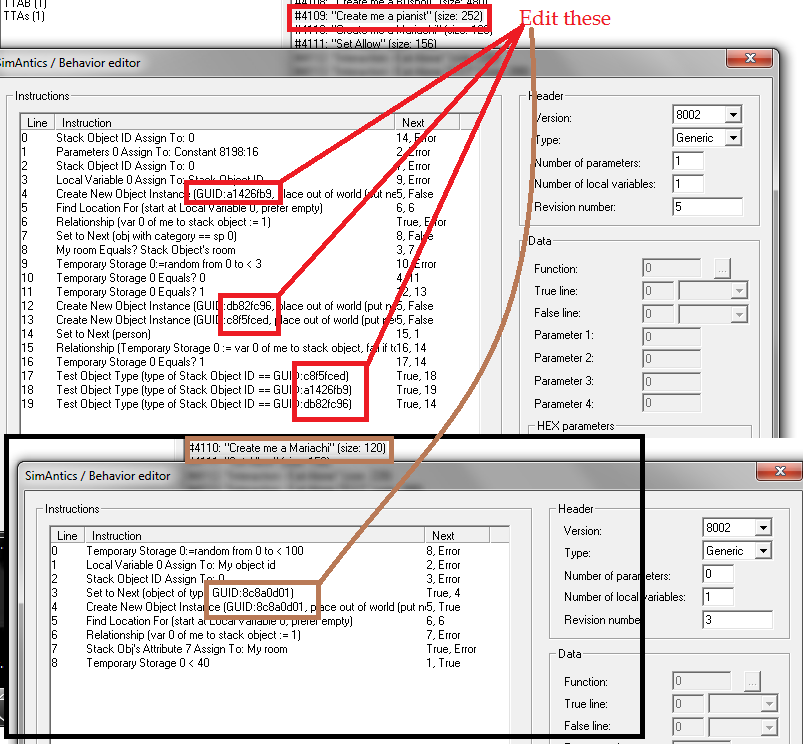This screenshot has height=744, width=803.
Task: Click the Number of parameters field showing 0 in the lower editor
Action: tap(718, 574)
